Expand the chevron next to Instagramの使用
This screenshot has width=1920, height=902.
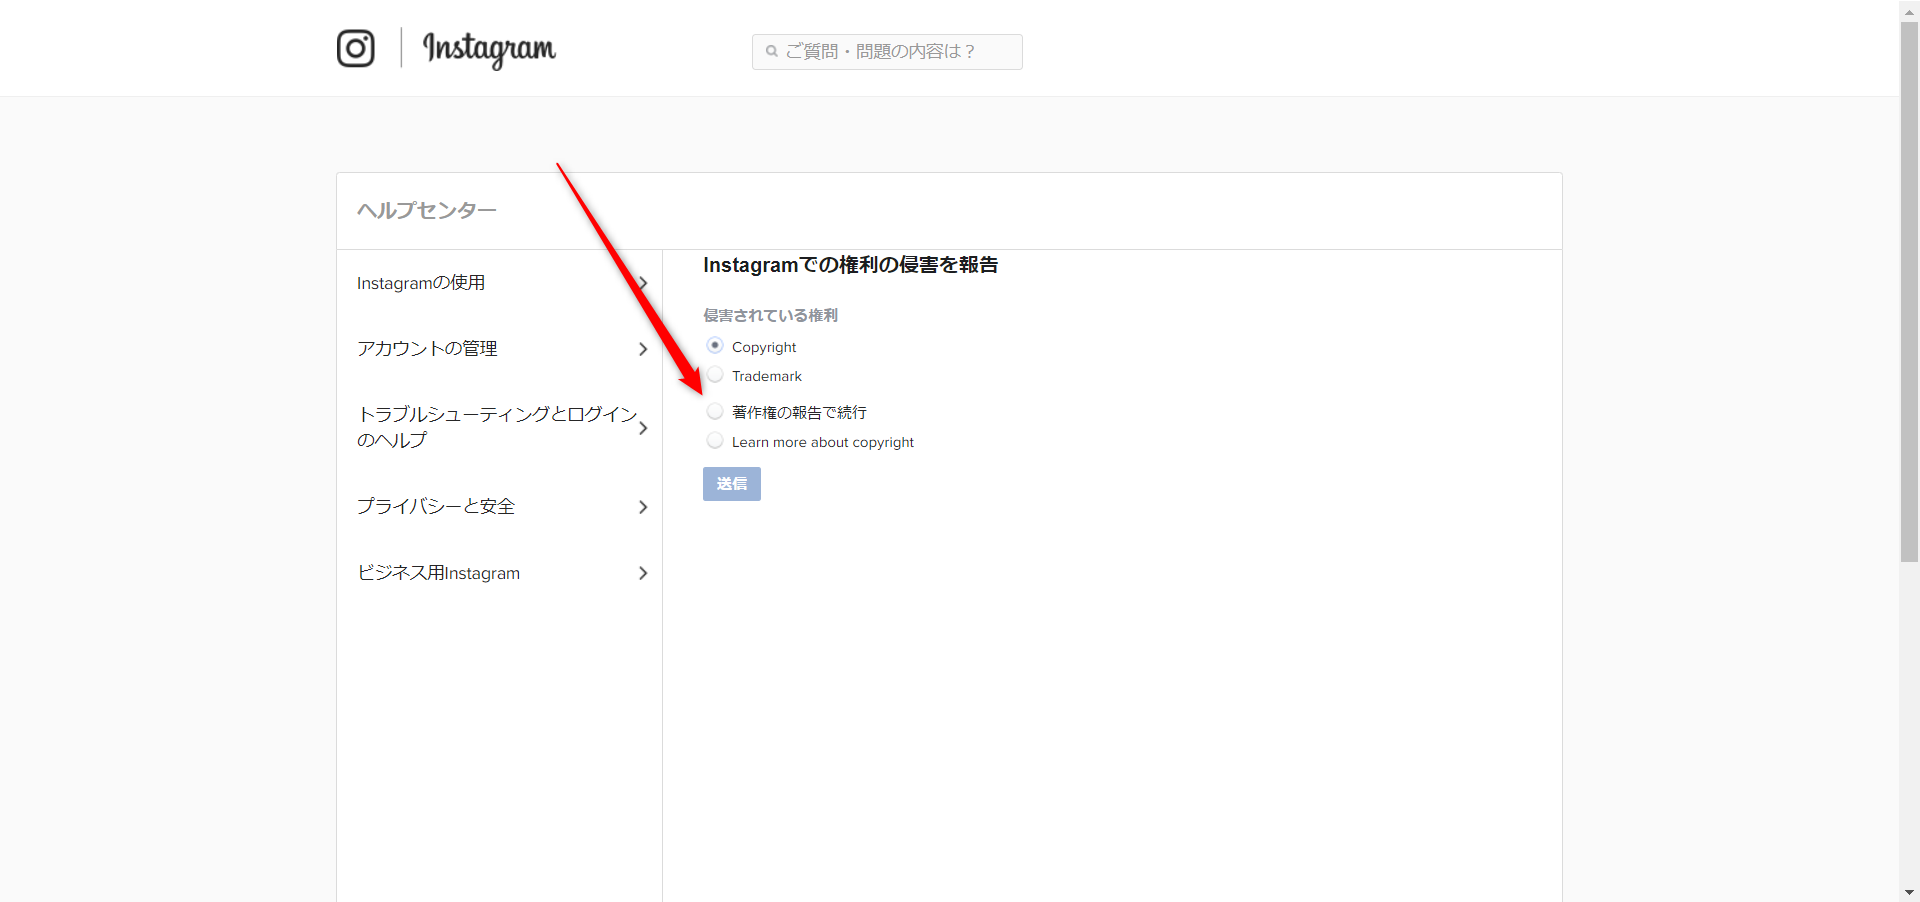tap(643, 283)
